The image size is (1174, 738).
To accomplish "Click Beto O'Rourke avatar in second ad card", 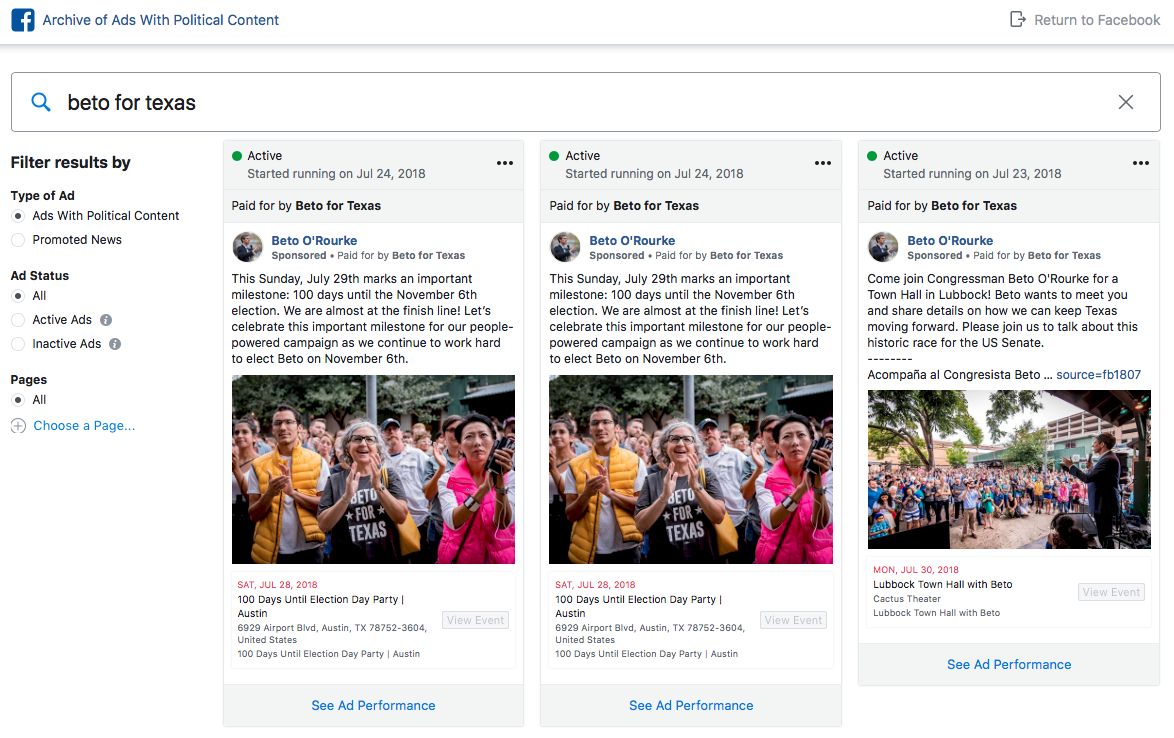I will coord(565,247).
